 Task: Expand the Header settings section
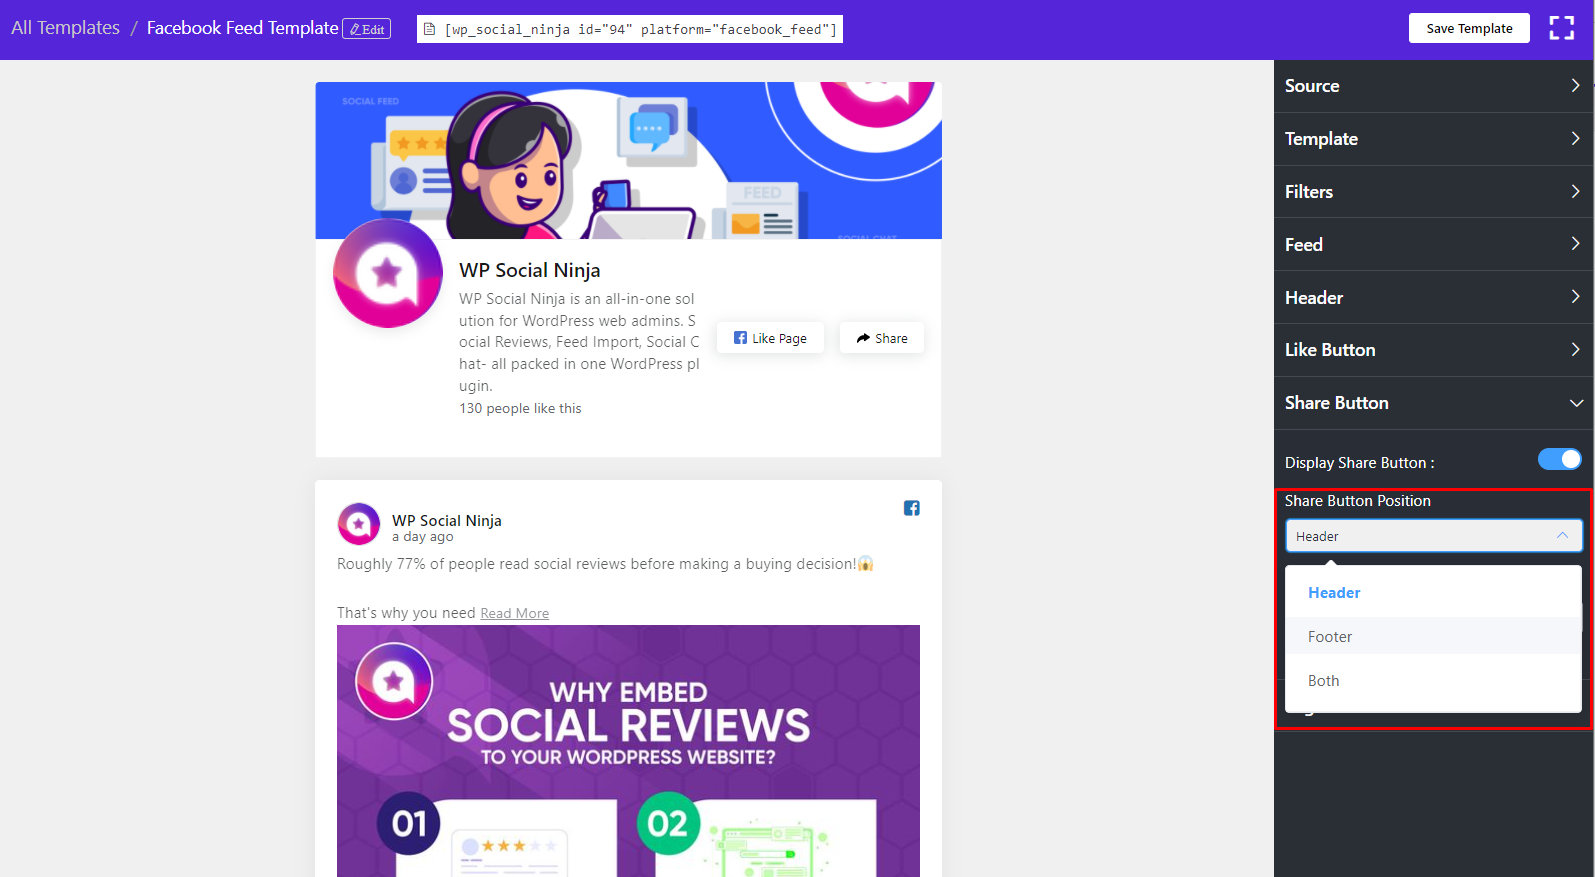click(x=1433, y=298)
